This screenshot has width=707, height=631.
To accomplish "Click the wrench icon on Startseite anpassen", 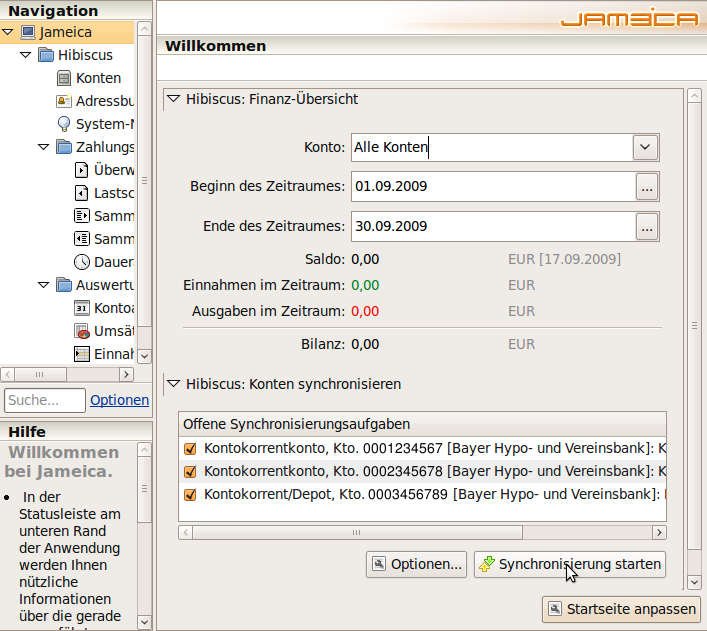I will point(555,609).
